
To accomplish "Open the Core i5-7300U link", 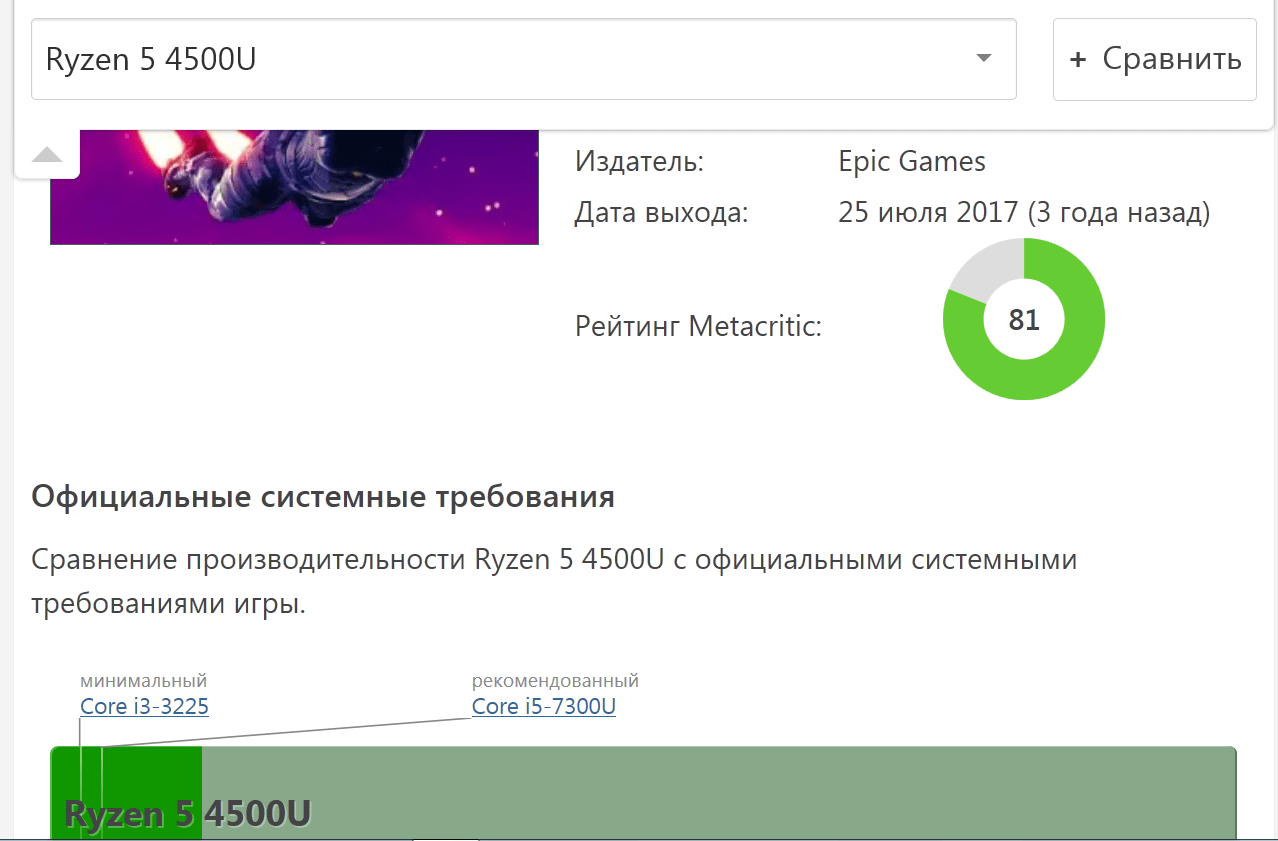I will [544, 707].
